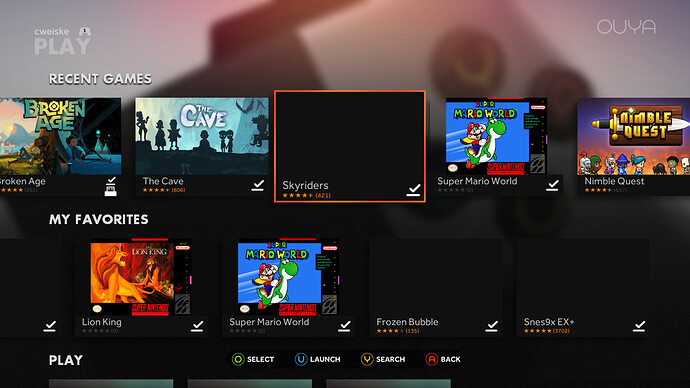Click the controller icon beside cweiske
The width and height of the screenshot is (690, 388).
click(x=85, y=31)
